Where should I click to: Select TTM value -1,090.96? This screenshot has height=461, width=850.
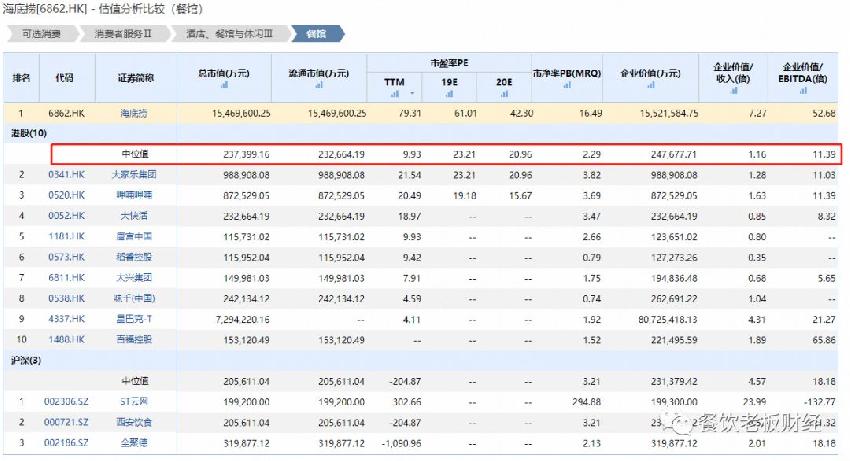pyautogui.click(x=401, y=443)
